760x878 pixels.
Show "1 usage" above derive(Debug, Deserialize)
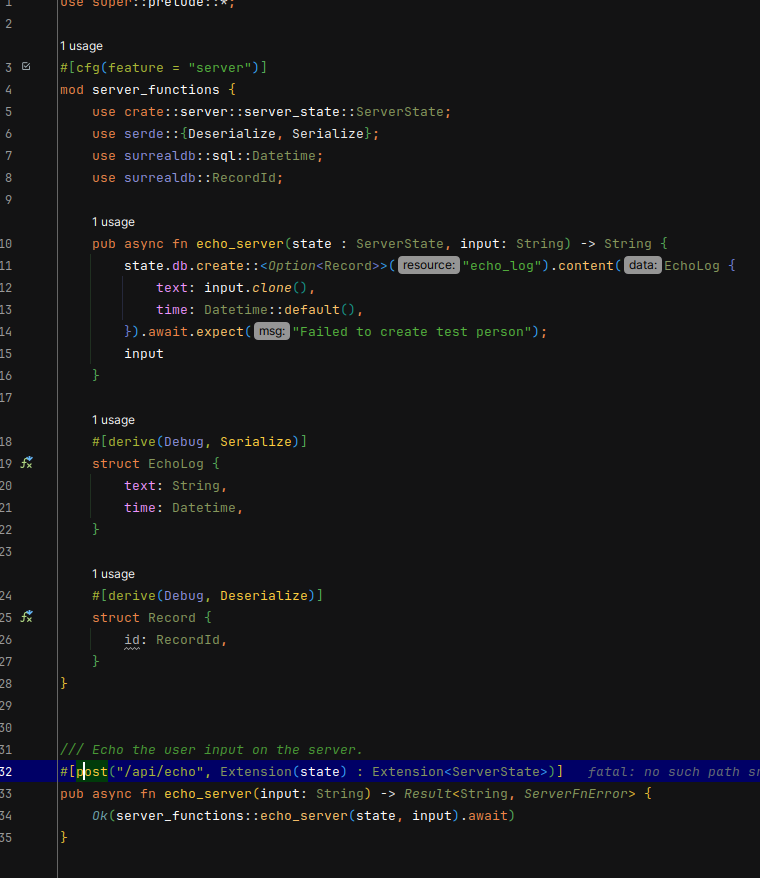[113, 574]
